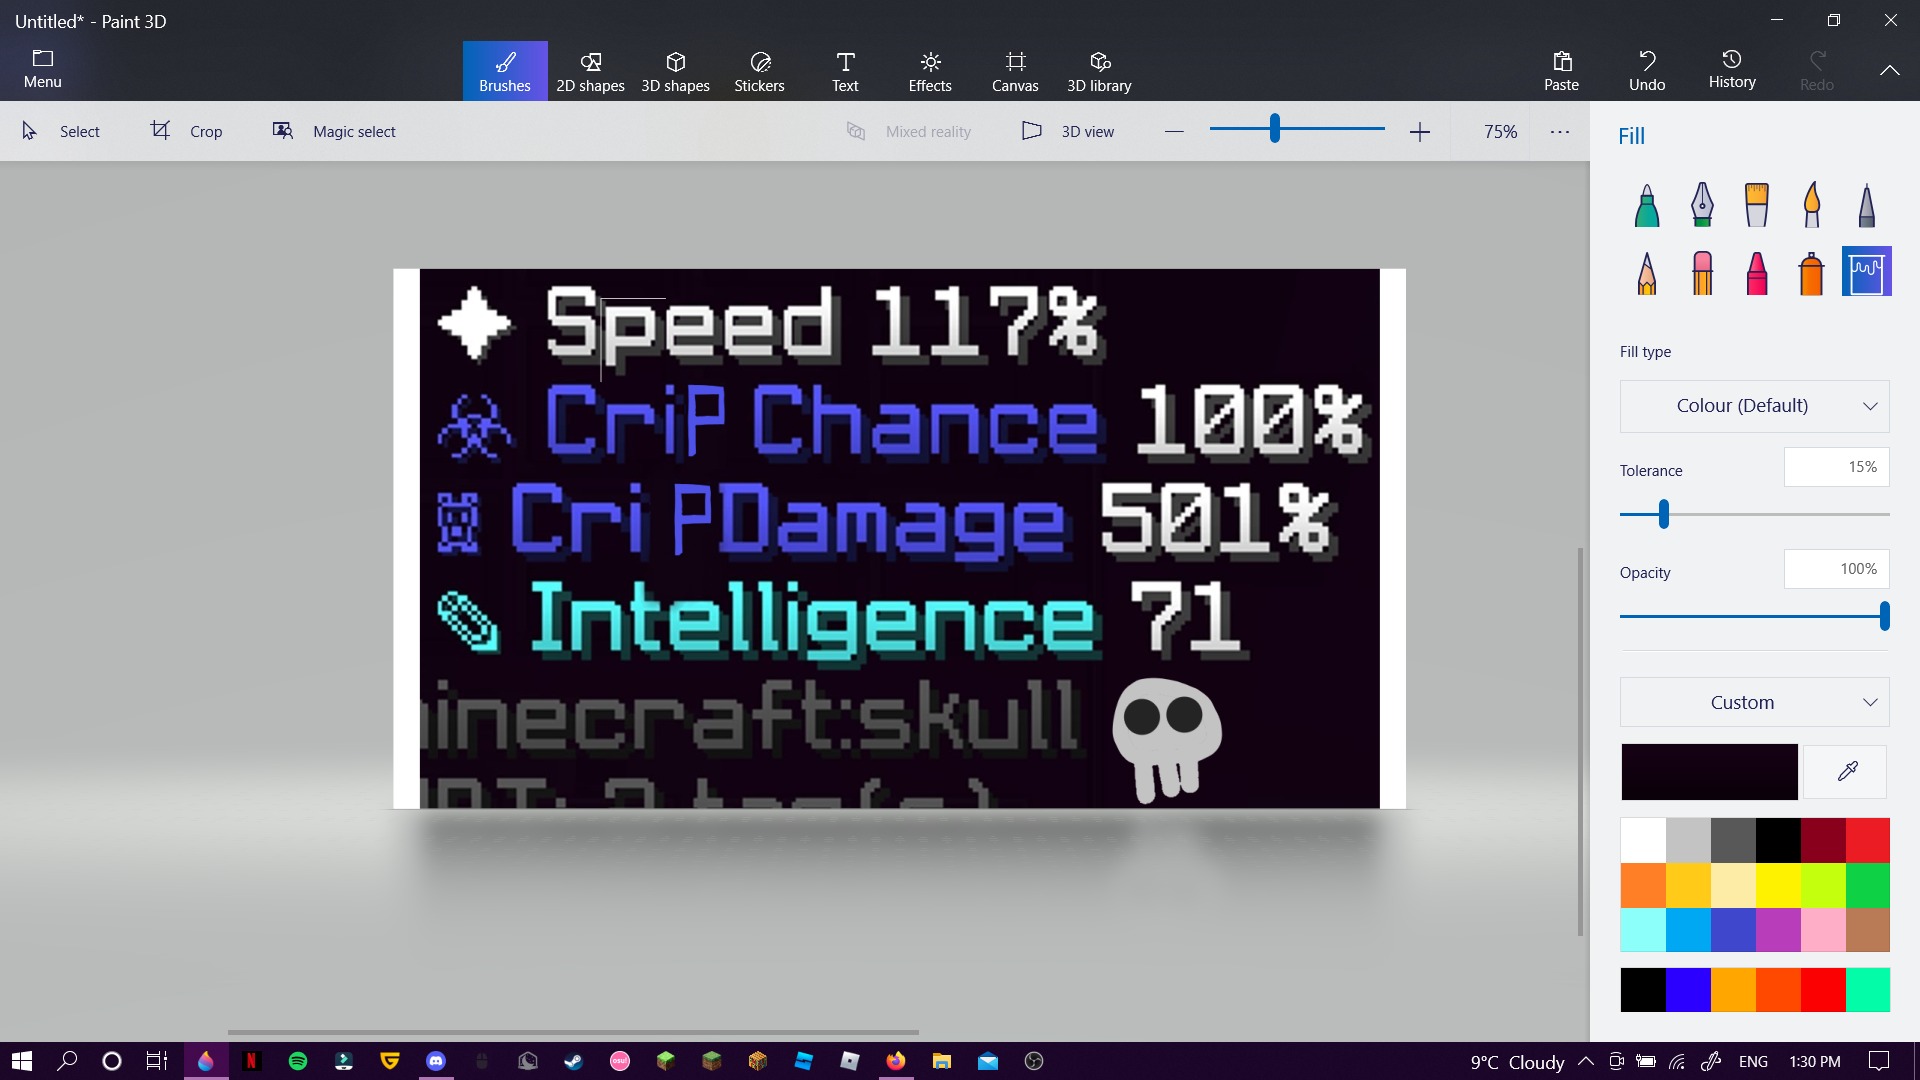Open Discord from the taskbar

(x=436, y=1061)
